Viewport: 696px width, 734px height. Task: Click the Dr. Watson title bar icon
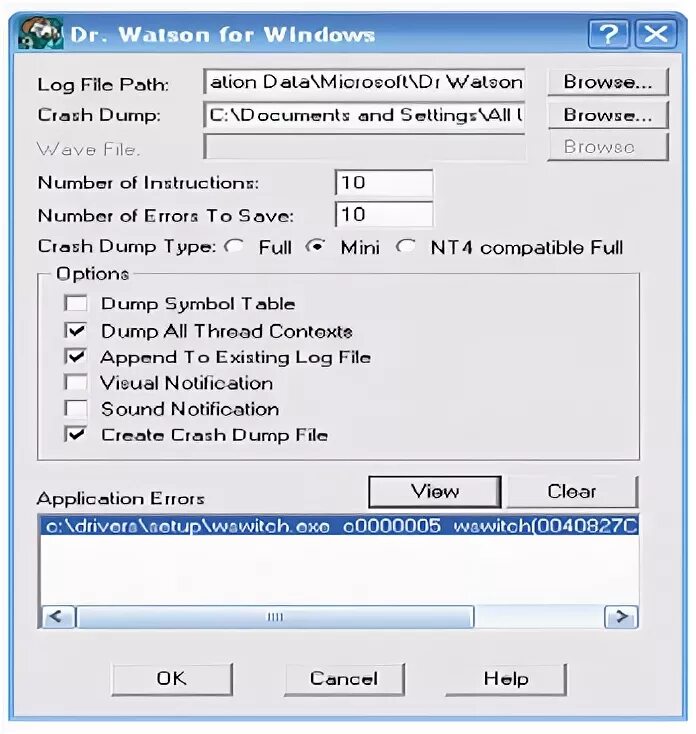pyautogui.click(x=39, y=33)
